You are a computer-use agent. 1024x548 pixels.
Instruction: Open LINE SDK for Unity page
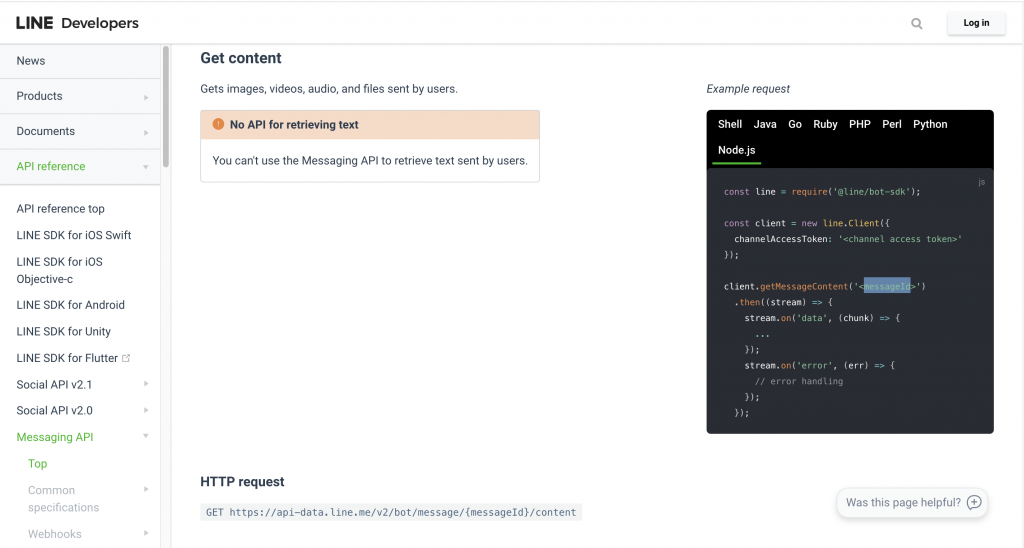click(x=63, y=332)
